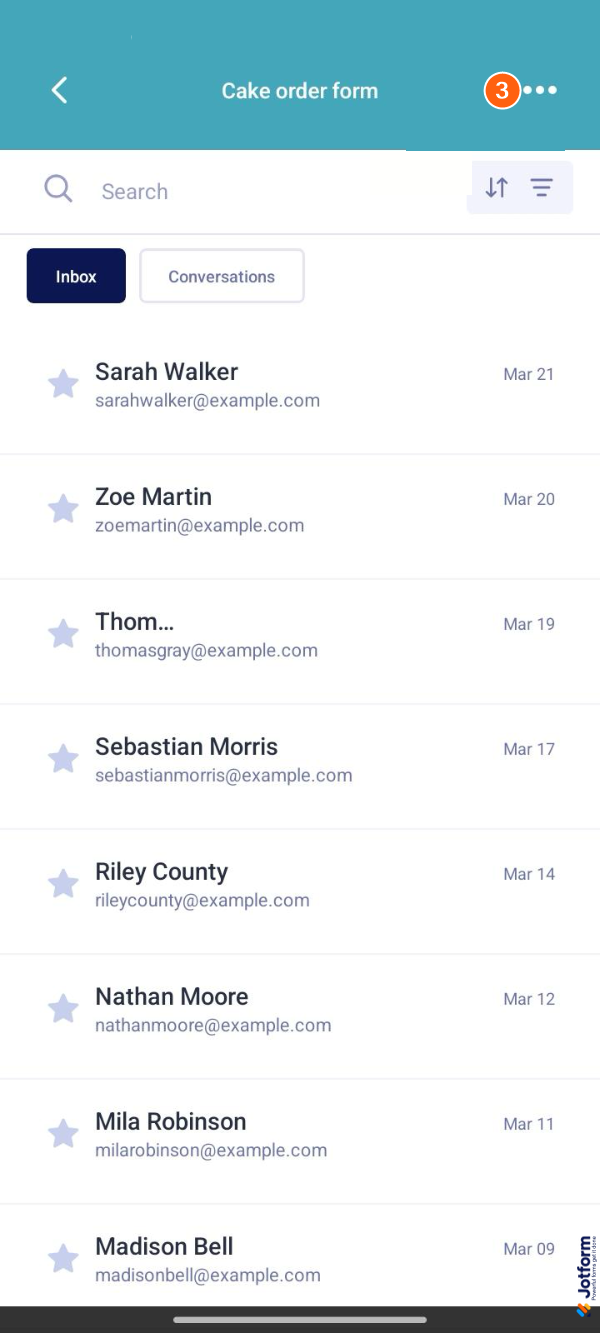
Task: Switch to the Conversations tab
Action: pos(221,276)
